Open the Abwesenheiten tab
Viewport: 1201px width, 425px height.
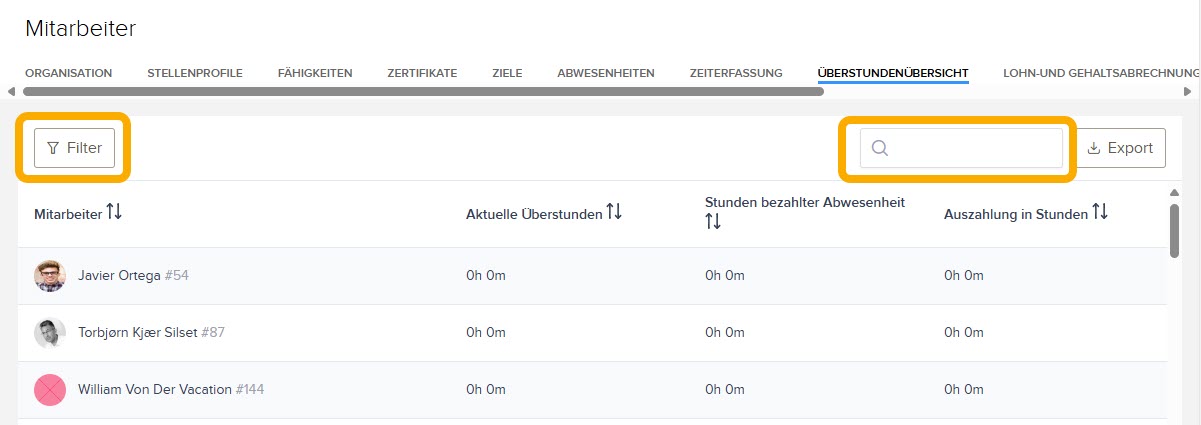(606, 73)
